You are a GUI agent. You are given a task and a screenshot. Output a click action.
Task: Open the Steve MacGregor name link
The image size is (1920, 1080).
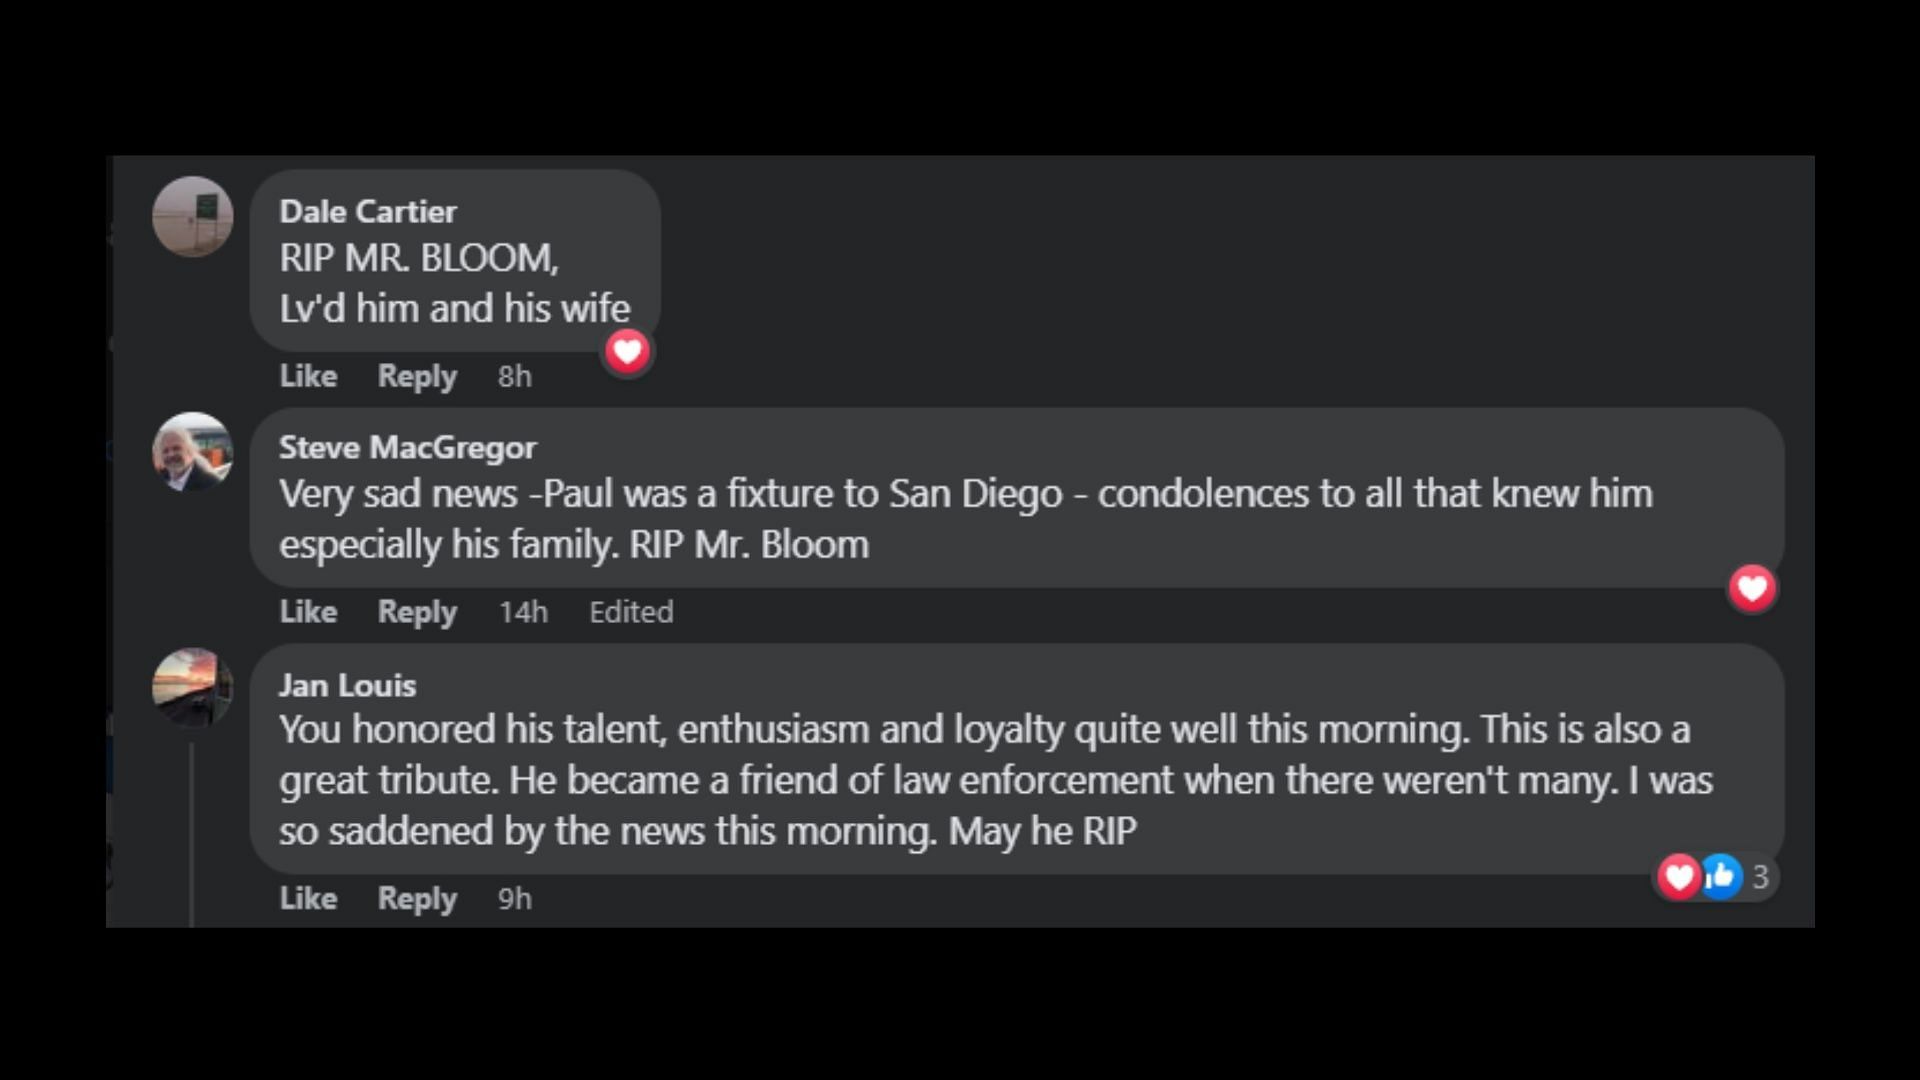[407, 448]
